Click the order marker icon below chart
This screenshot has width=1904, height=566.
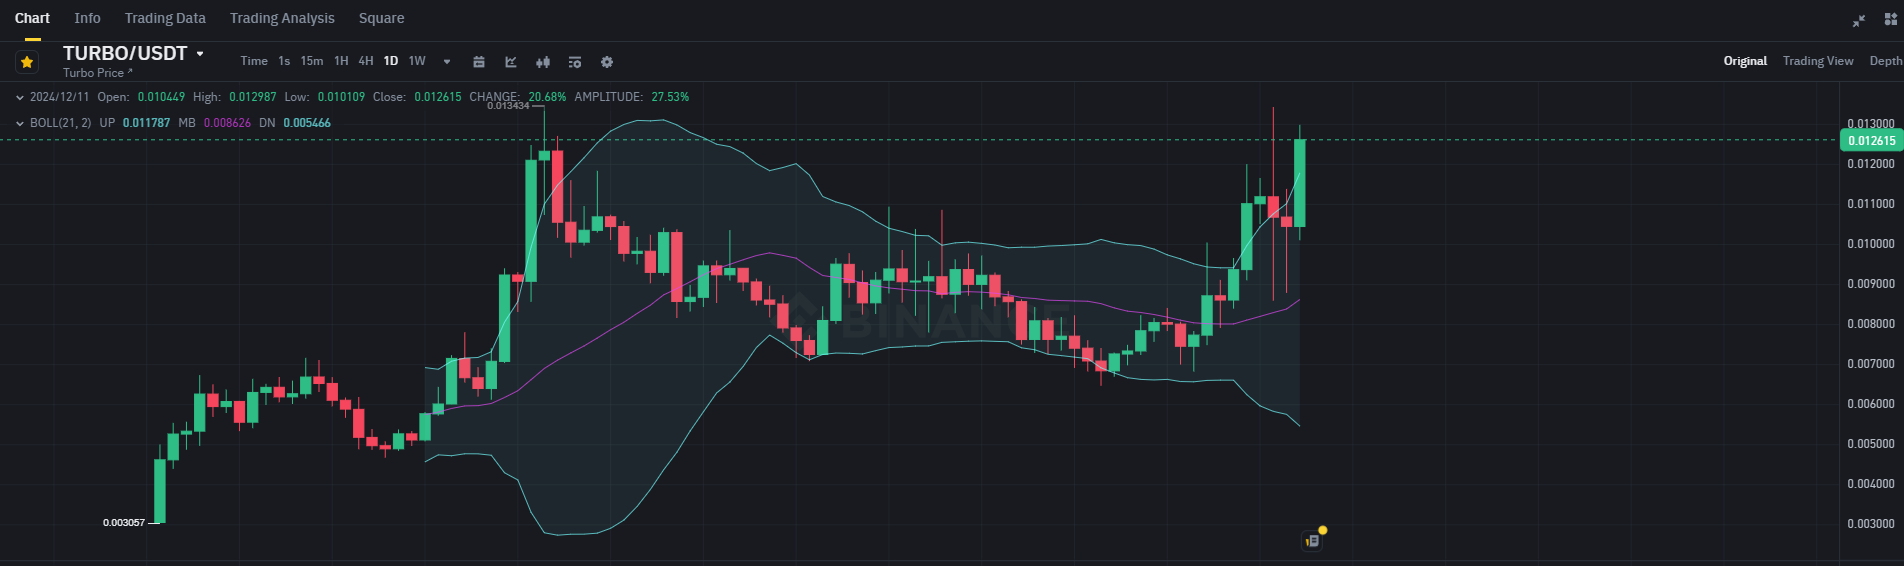click(1313, 540)
